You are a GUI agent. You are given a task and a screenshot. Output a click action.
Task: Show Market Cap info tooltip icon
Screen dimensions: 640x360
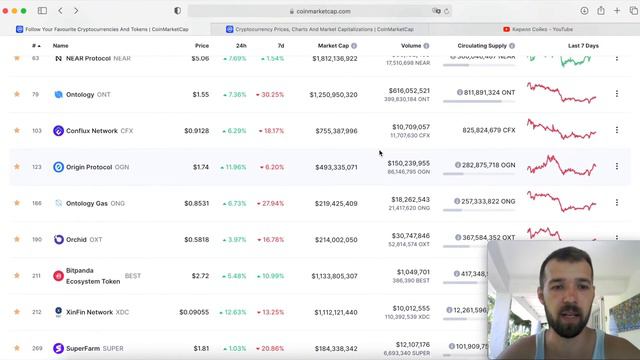coord(354,46)
